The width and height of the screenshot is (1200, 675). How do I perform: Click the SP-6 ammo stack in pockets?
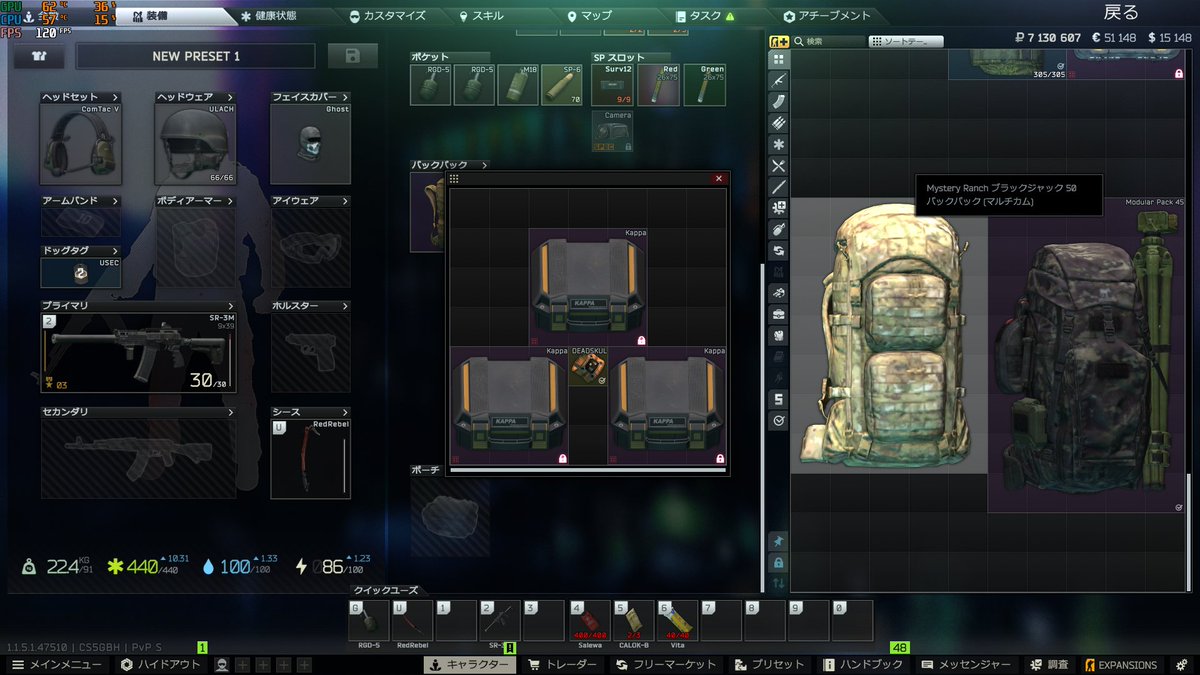pyautogui.click(x=563, y=85)
